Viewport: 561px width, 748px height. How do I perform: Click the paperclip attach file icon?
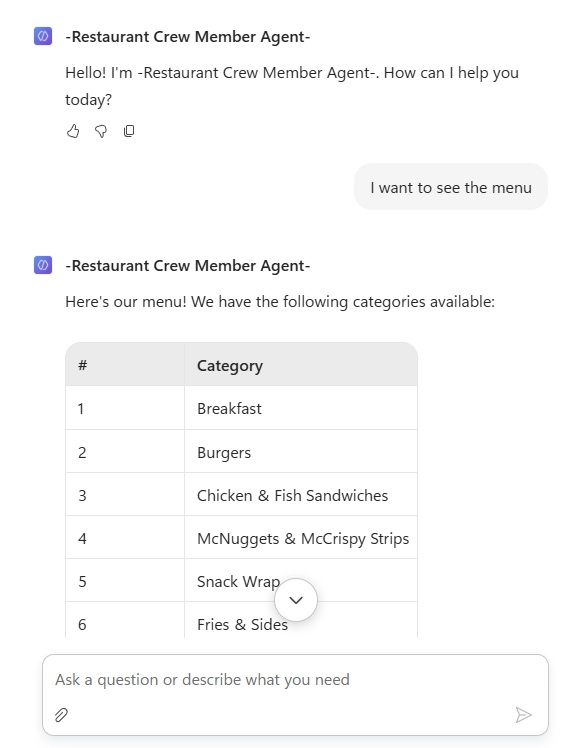click(x=61, y=715)
